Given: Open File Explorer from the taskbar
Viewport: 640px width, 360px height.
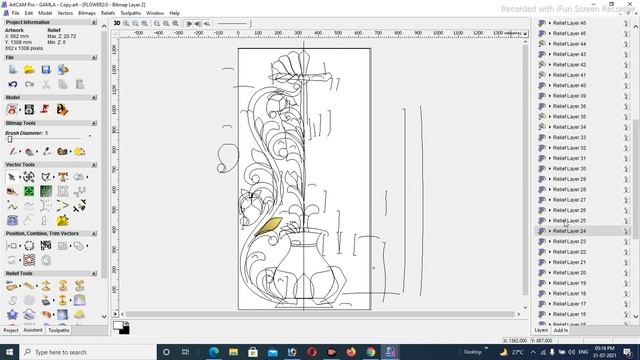Looking at the screenshot, I should 233,352.
